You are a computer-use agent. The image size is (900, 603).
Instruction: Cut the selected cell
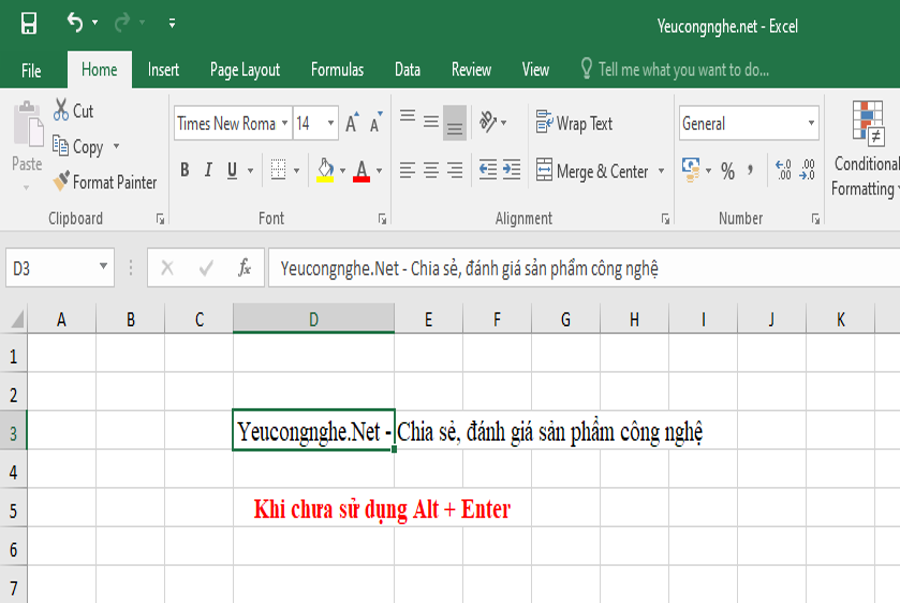[73, 110]
